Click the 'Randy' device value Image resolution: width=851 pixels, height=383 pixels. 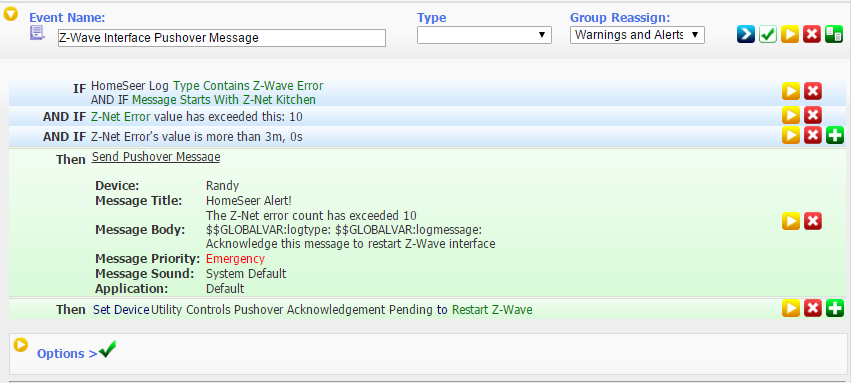[223, 186]
